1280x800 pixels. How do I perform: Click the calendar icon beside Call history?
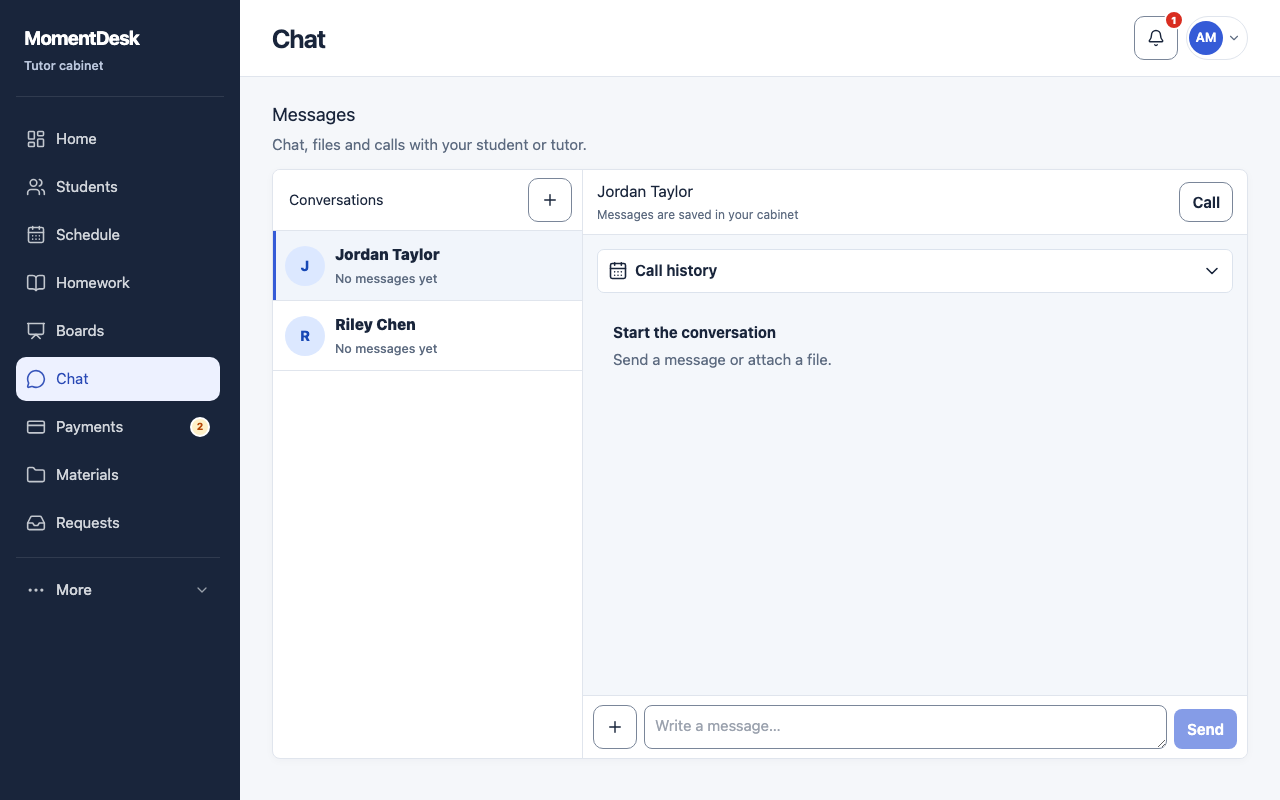[618, 271]
